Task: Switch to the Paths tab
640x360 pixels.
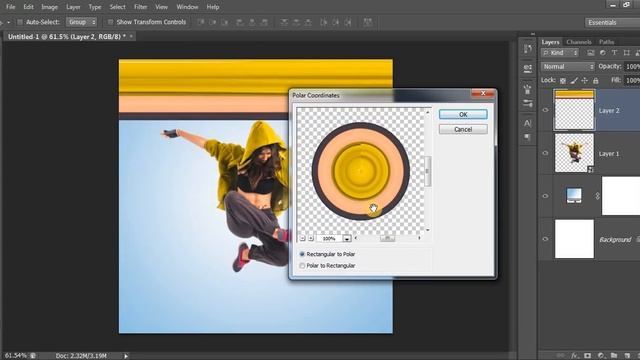Action: (607, 42)
